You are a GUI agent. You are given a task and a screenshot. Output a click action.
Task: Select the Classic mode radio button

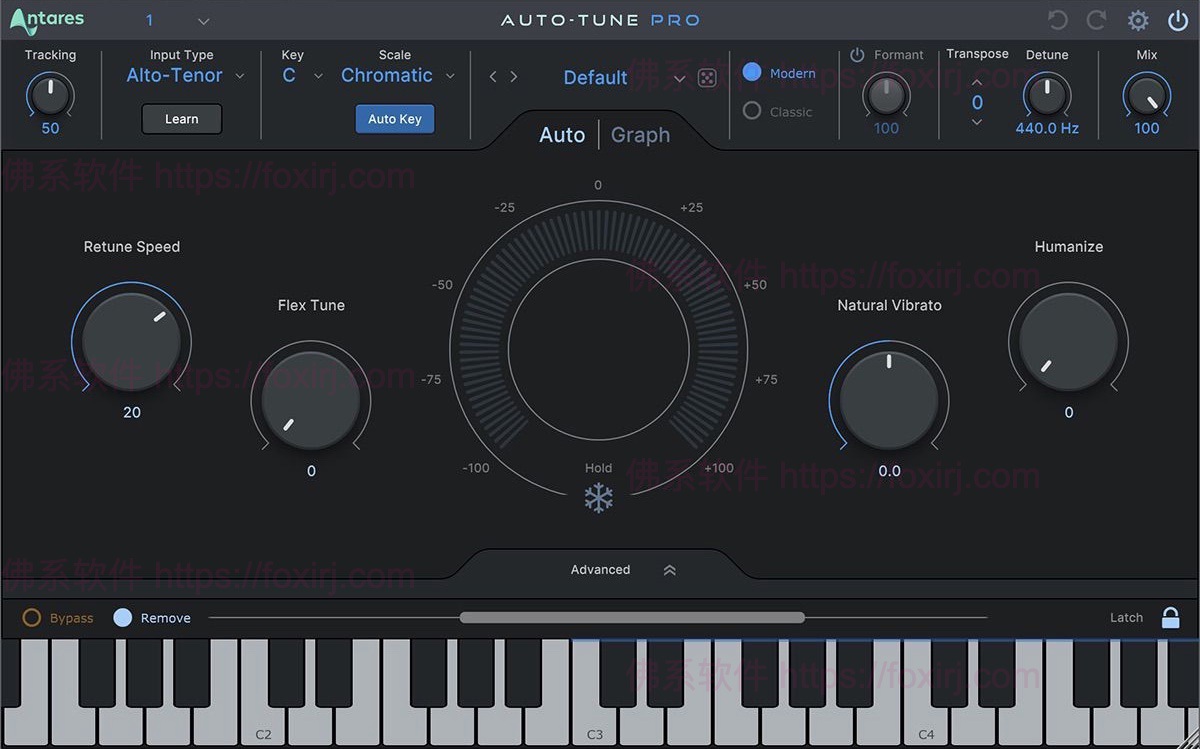pyautogui.click(x=752, y=111)
